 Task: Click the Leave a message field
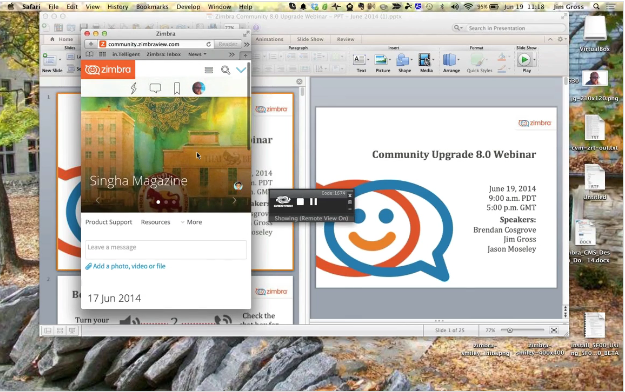166,250
